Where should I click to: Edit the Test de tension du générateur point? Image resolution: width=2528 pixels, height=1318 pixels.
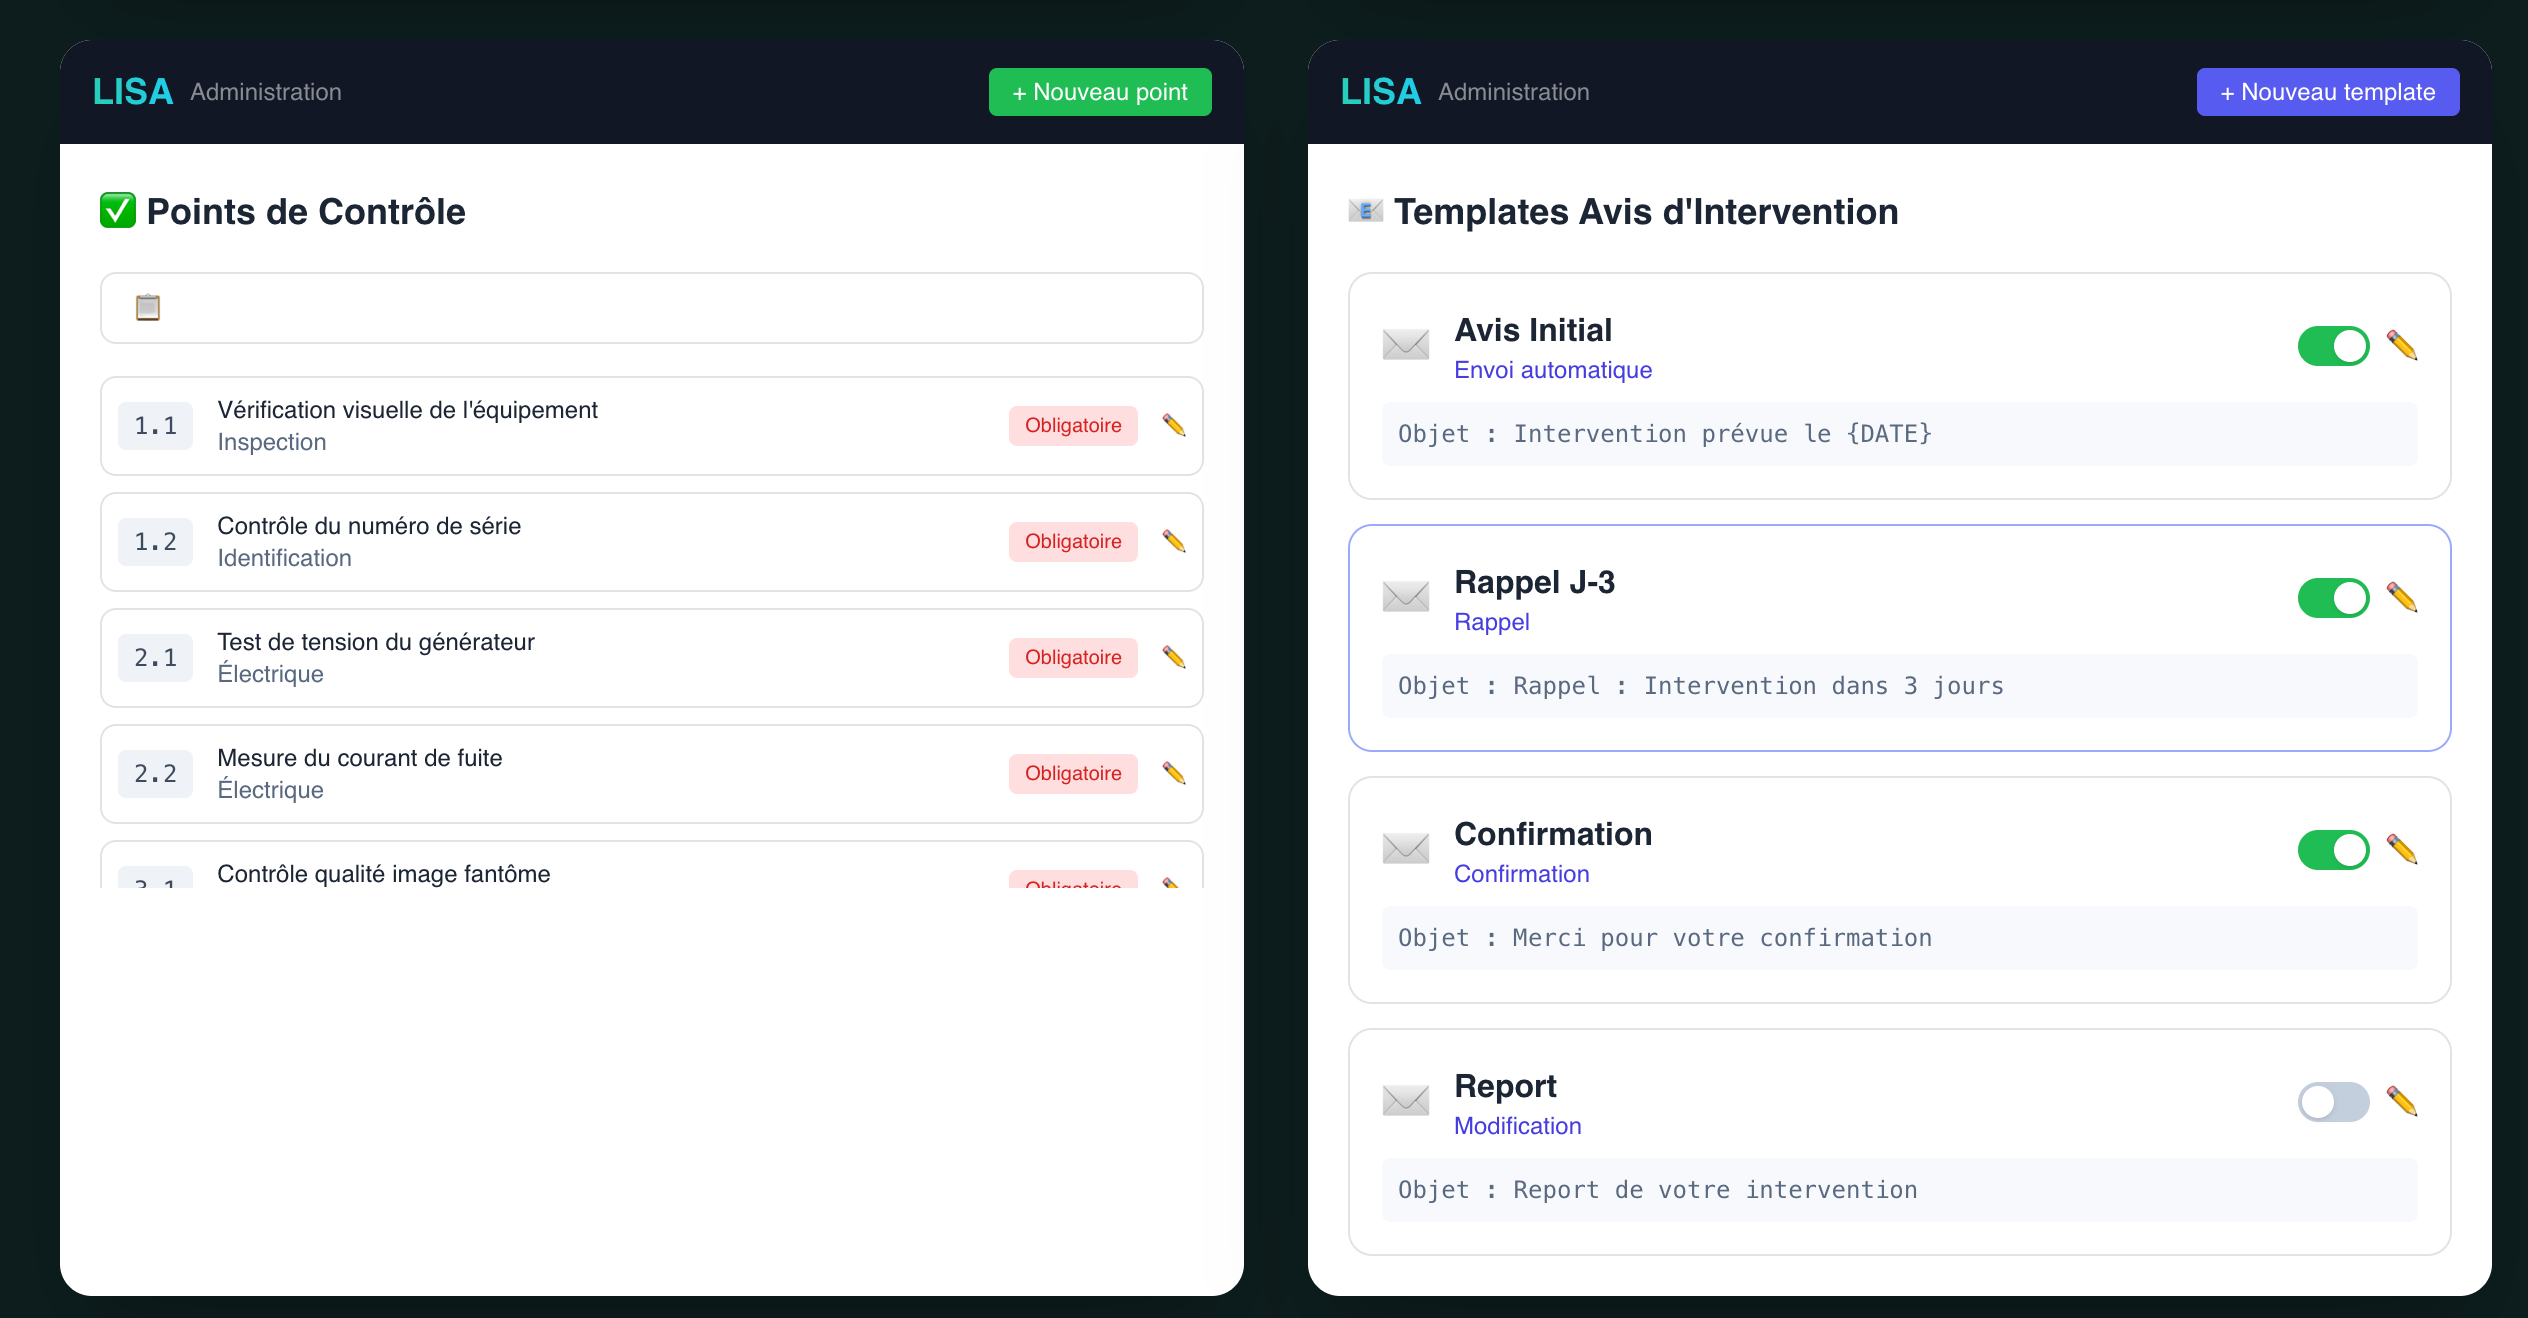pos(1174,657)
